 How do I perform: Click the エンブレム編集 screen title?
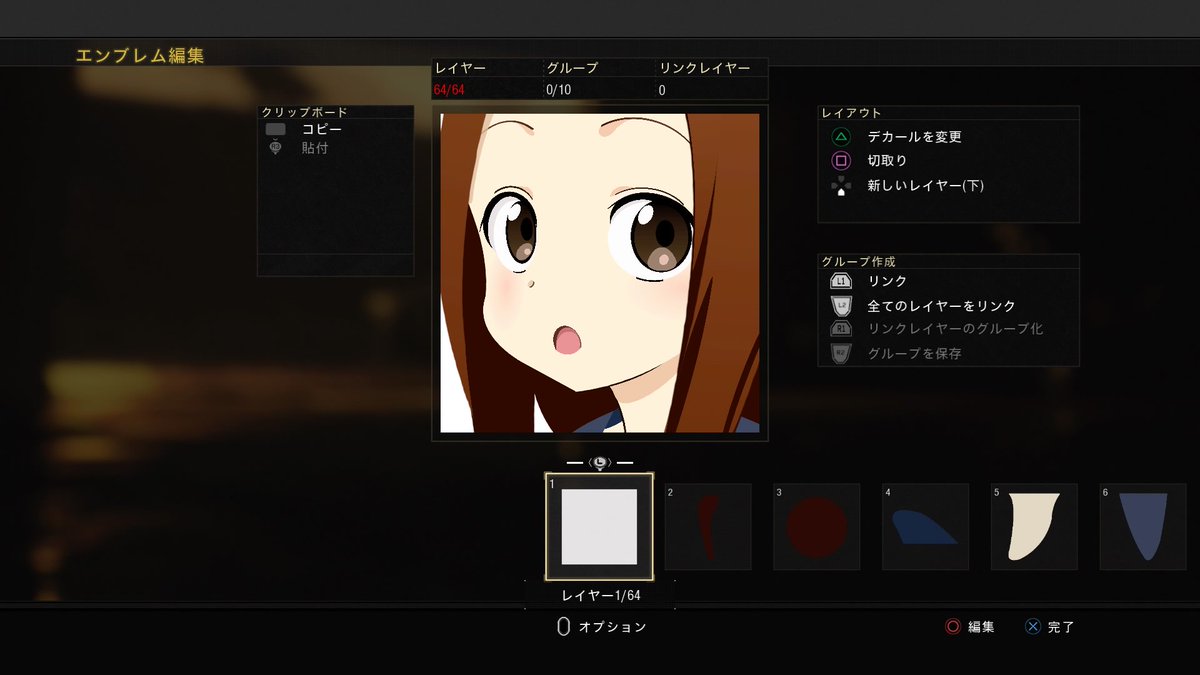(140, 56)
